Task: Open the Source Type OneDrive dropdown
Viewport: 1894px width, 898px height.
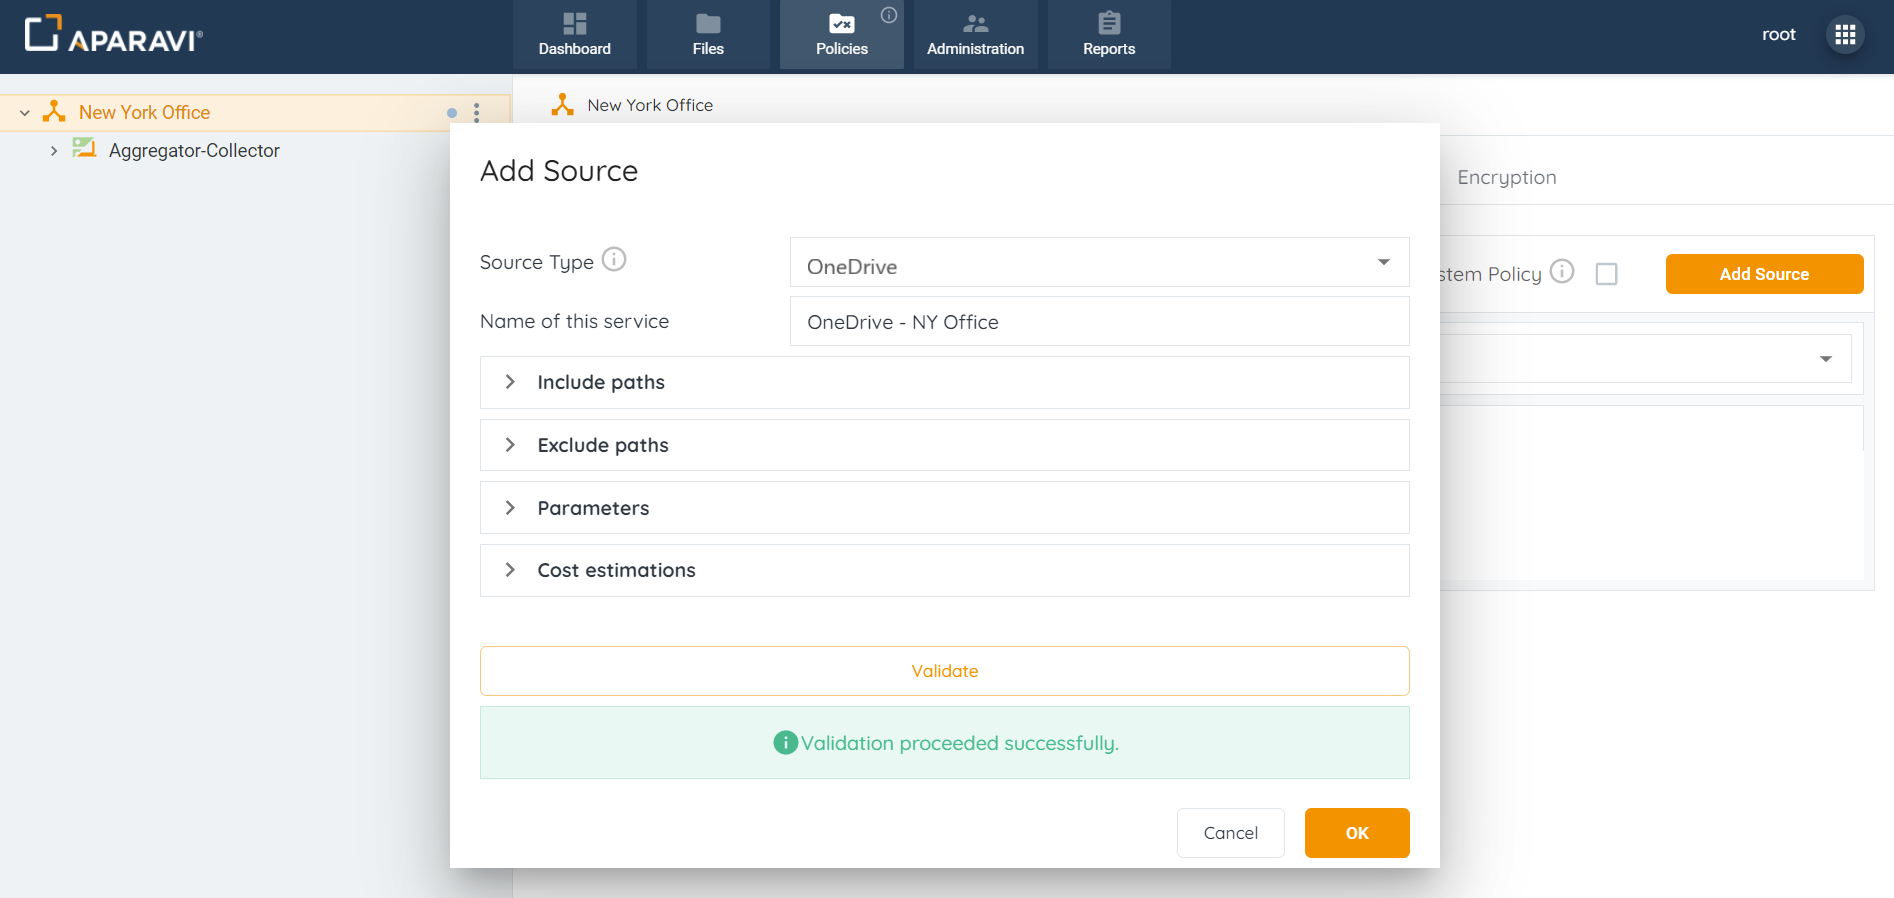Action: pyautogui.click(x=1098, y=263)
